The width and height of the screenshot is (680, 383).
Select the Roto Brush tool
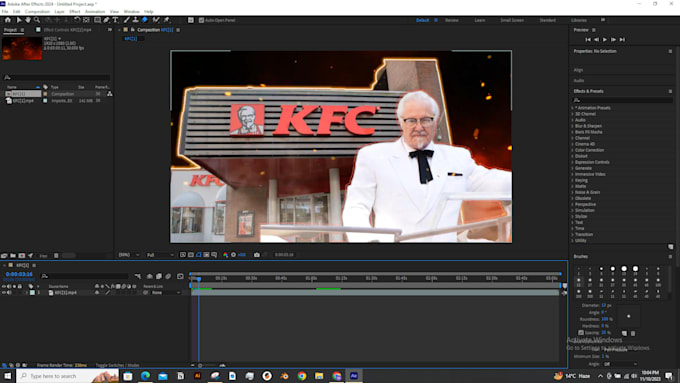[156, 20]
